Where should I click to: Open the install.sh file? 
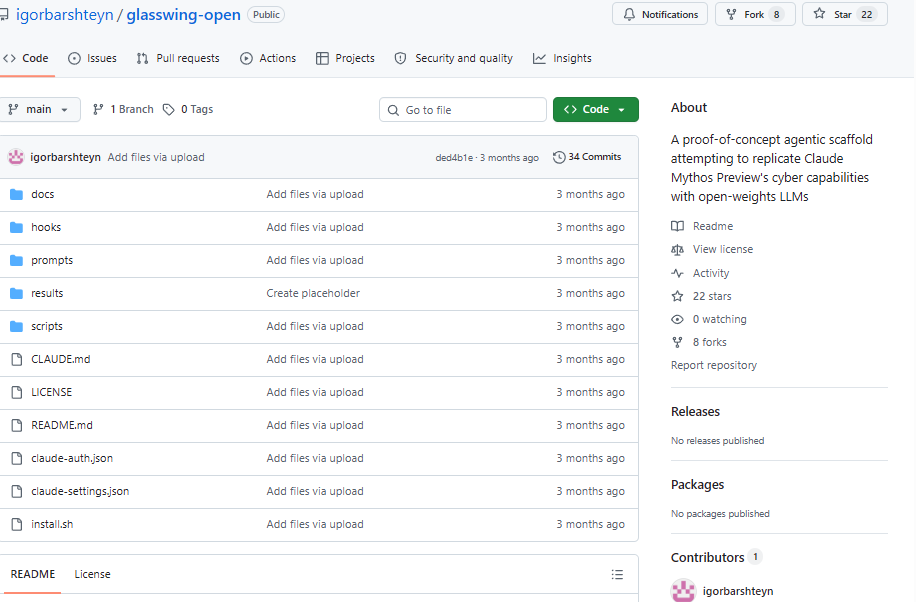click(x=52, y=524)
